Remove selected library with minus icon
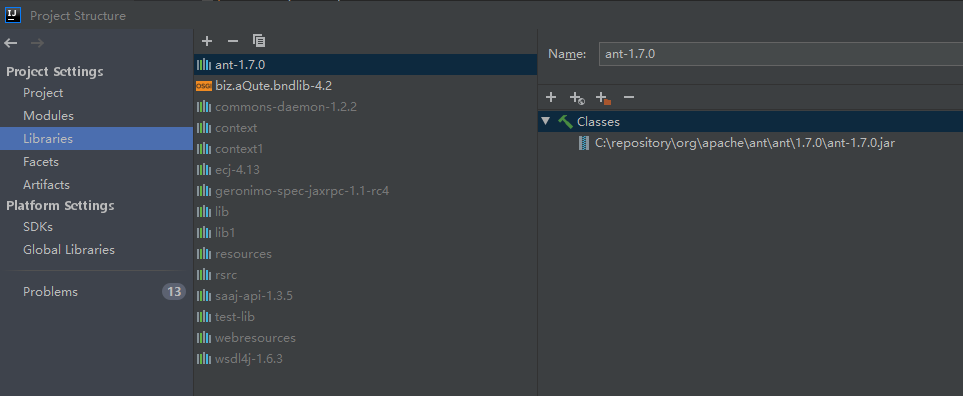This screenshot has height=396, width=963. tap(233, 41)
